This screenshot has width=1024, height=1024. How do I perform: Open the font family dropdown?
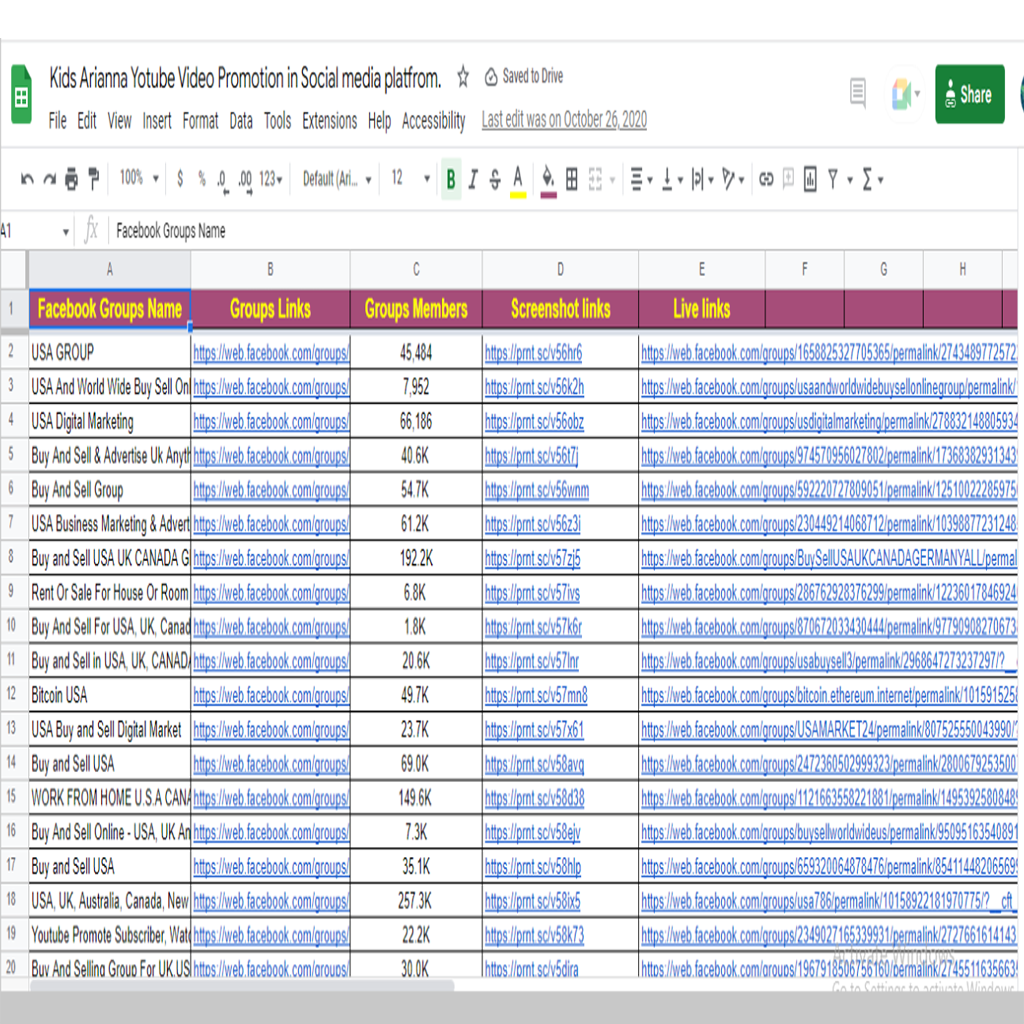(337, 178)
